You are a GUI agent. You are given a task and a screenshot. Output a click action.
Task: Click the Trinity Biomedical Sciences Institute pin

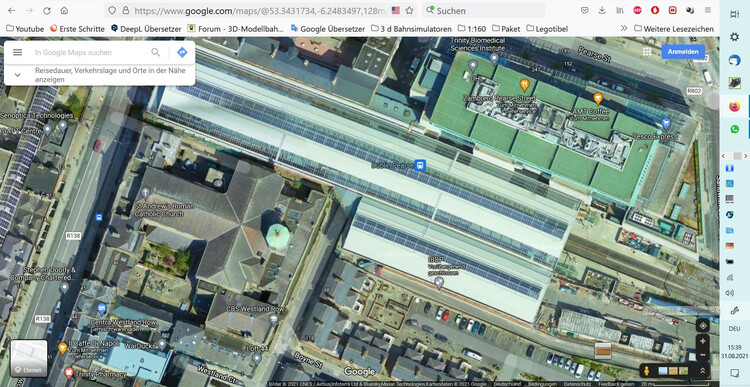(494, 58)
